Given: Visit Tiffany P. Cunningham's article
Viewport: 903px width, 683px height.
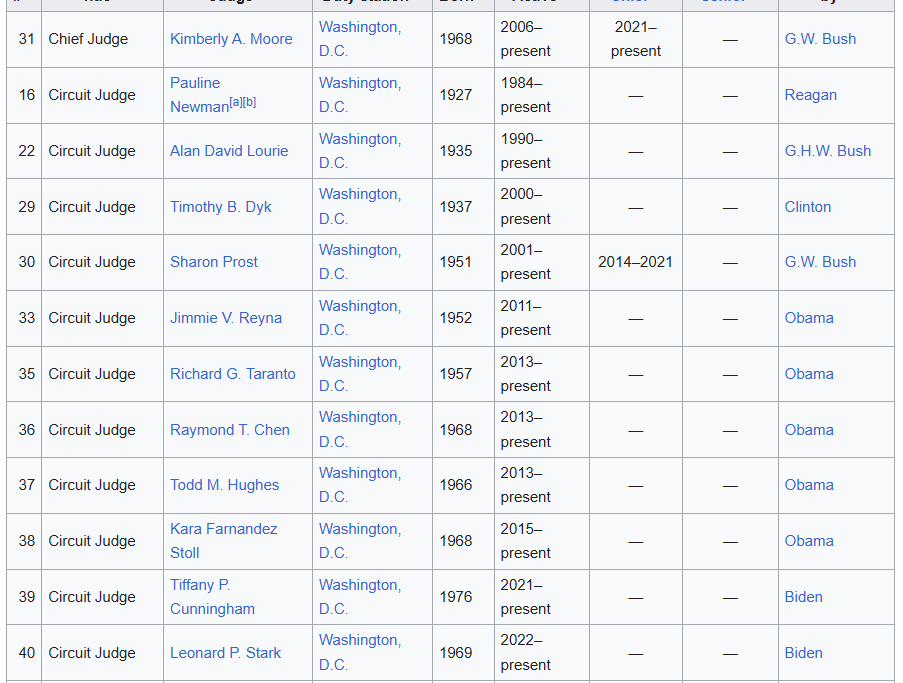Looking at the screenshot, I should (212, 597).
